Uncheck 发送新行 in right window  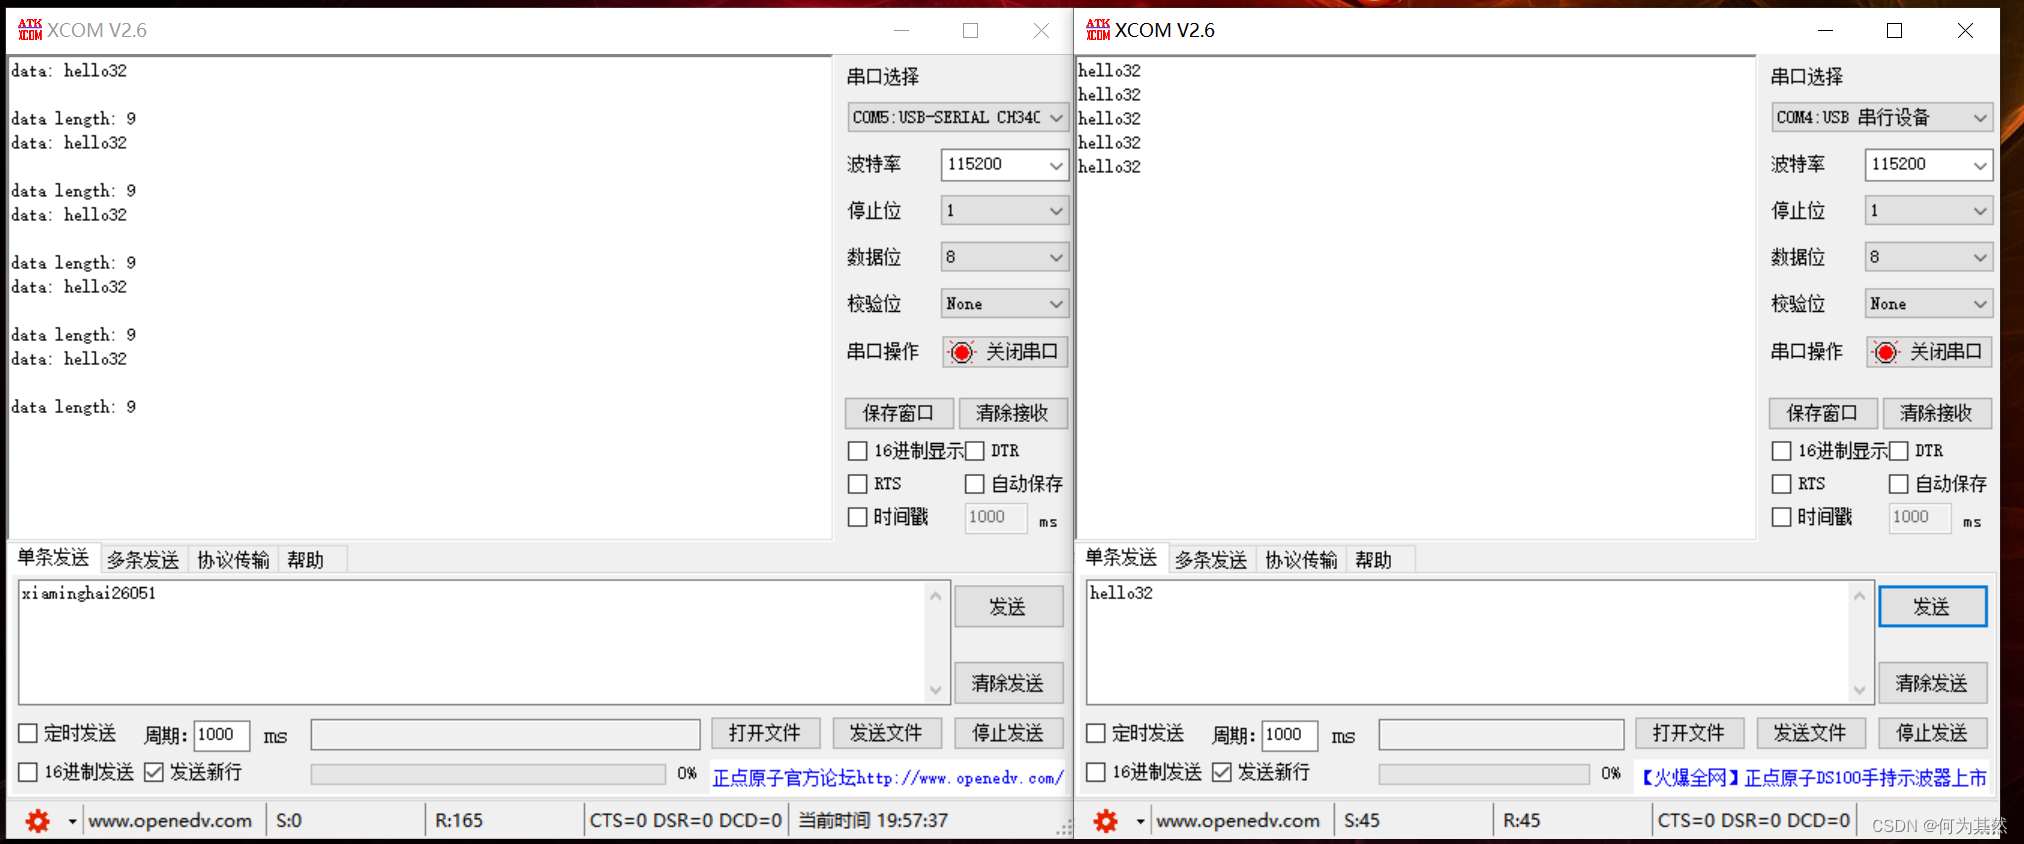click(x=1222, y=772)
